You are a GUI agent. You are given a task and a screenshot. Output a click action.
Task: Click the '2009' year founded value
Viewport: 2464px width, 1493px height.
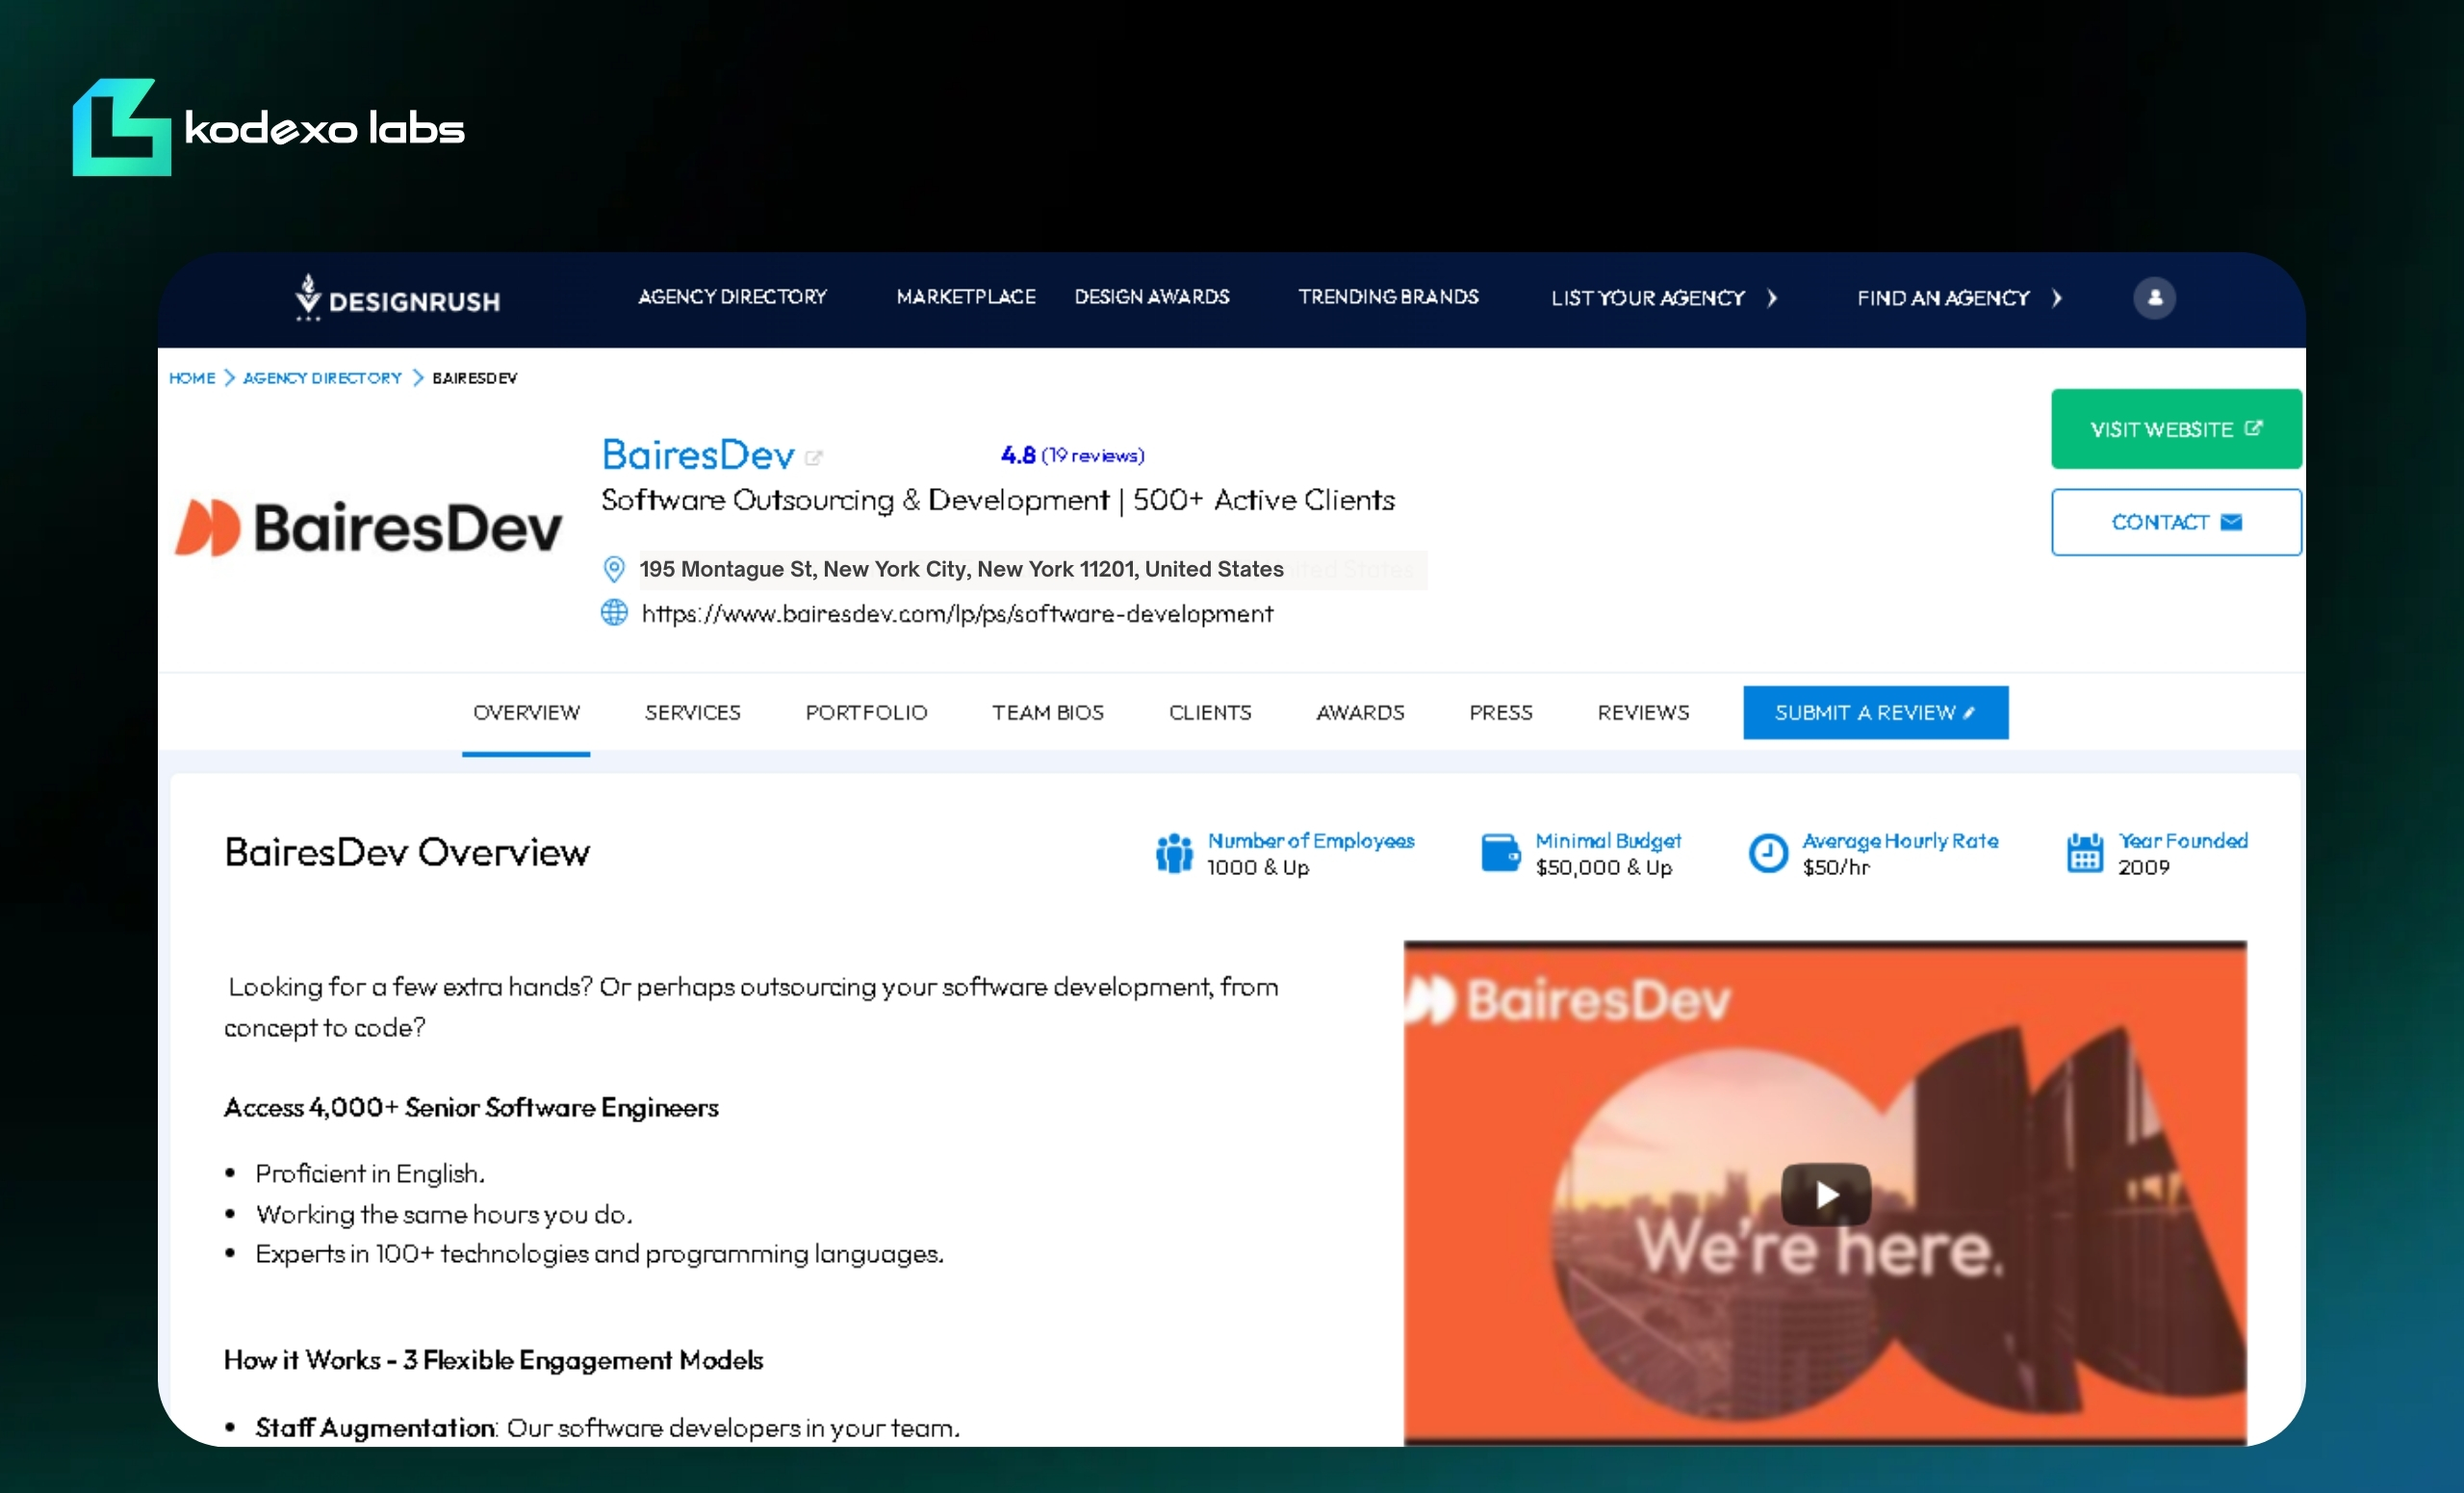[2143, 867]
